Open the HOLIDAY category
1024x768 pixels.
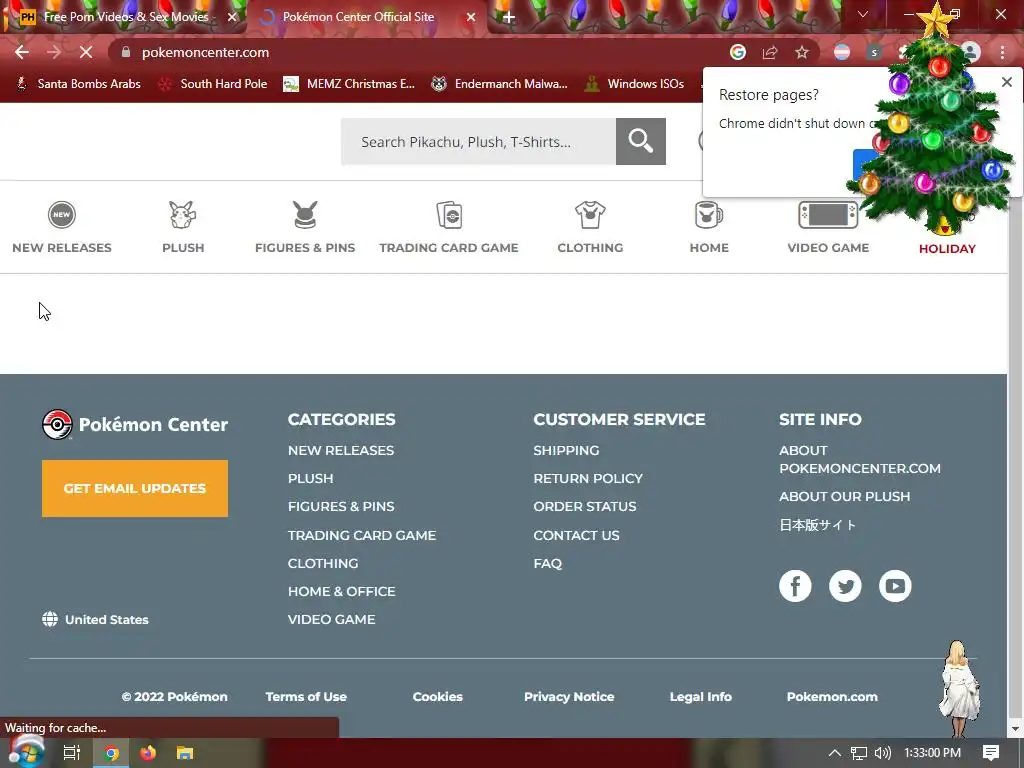[x=947, y=249]
